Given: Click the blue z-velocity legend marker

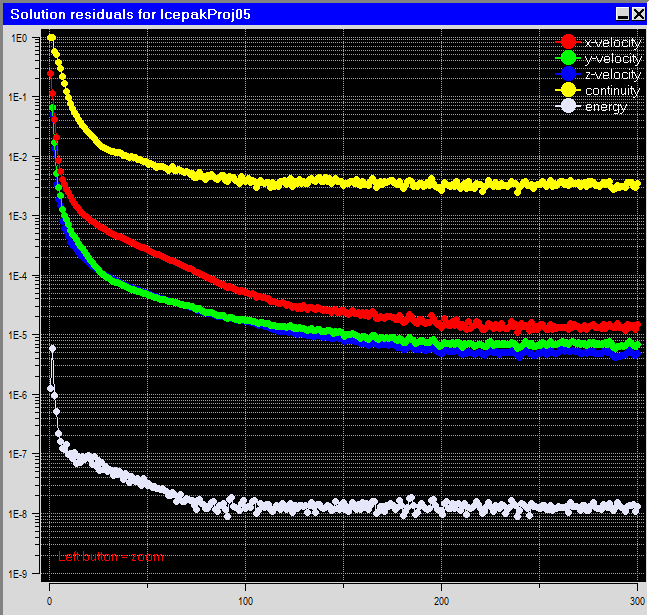Looking at the screenshot, I should point(568,75).
